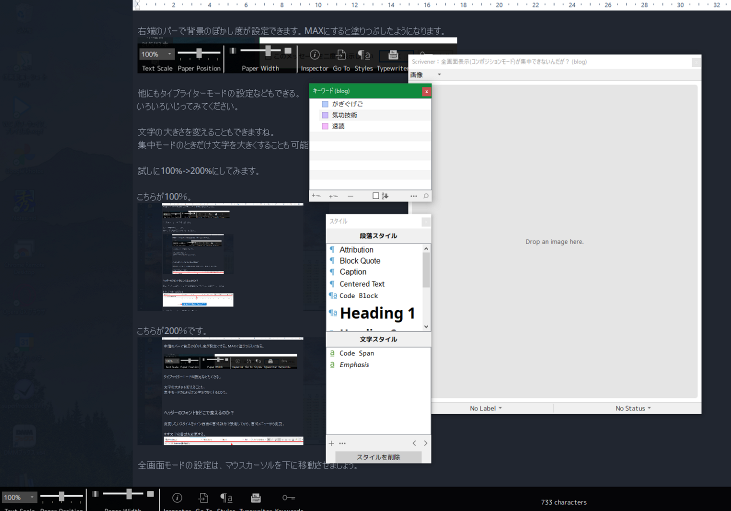Open the 画像 dropdown in the inspector window
The height and width of the screenshot is (511, 731).
point(425,75)
